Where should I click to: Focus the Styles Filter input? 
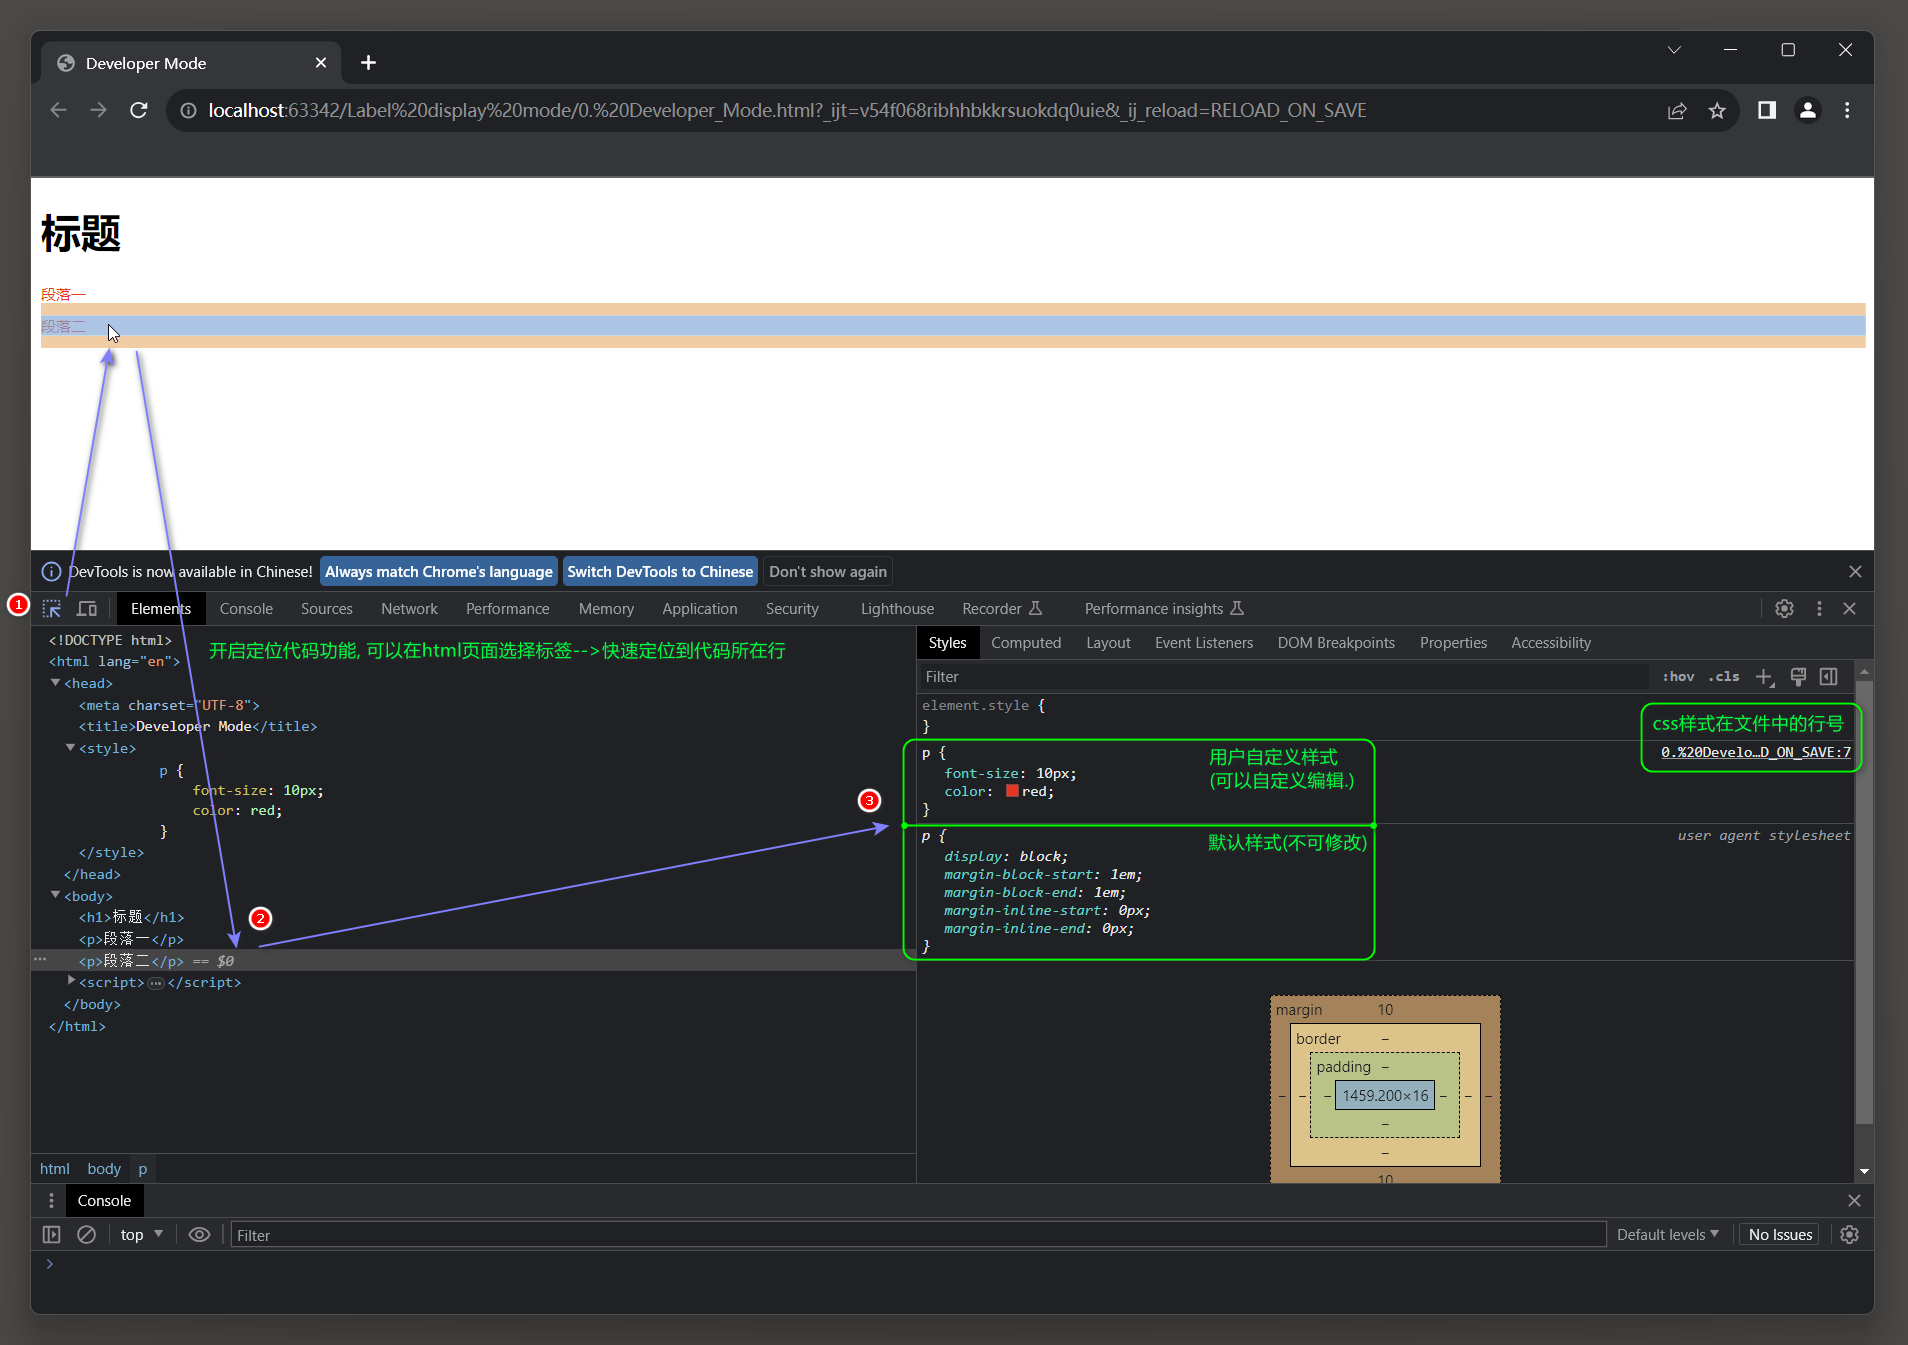tap(1284, 677)
